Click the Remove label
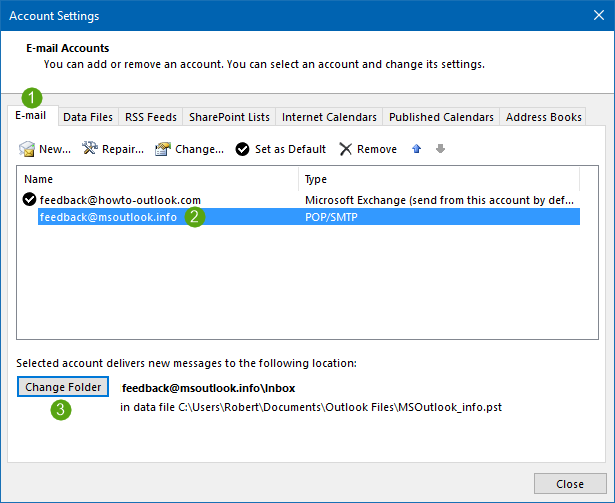The height and width of the screenshot is (503, 615). [x=377, y=149]
